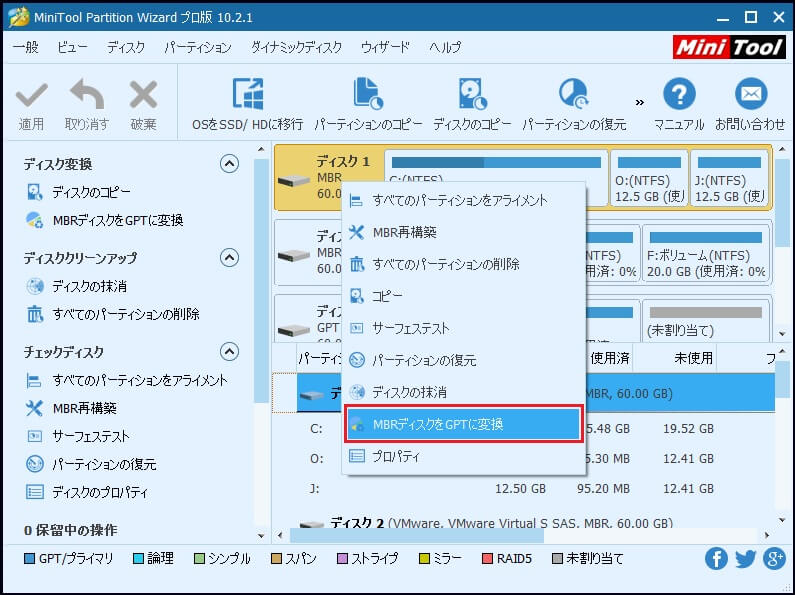Screen dimensions: 795x595
Task: Open the パーティション menu
Action: (x=198, y=47)
